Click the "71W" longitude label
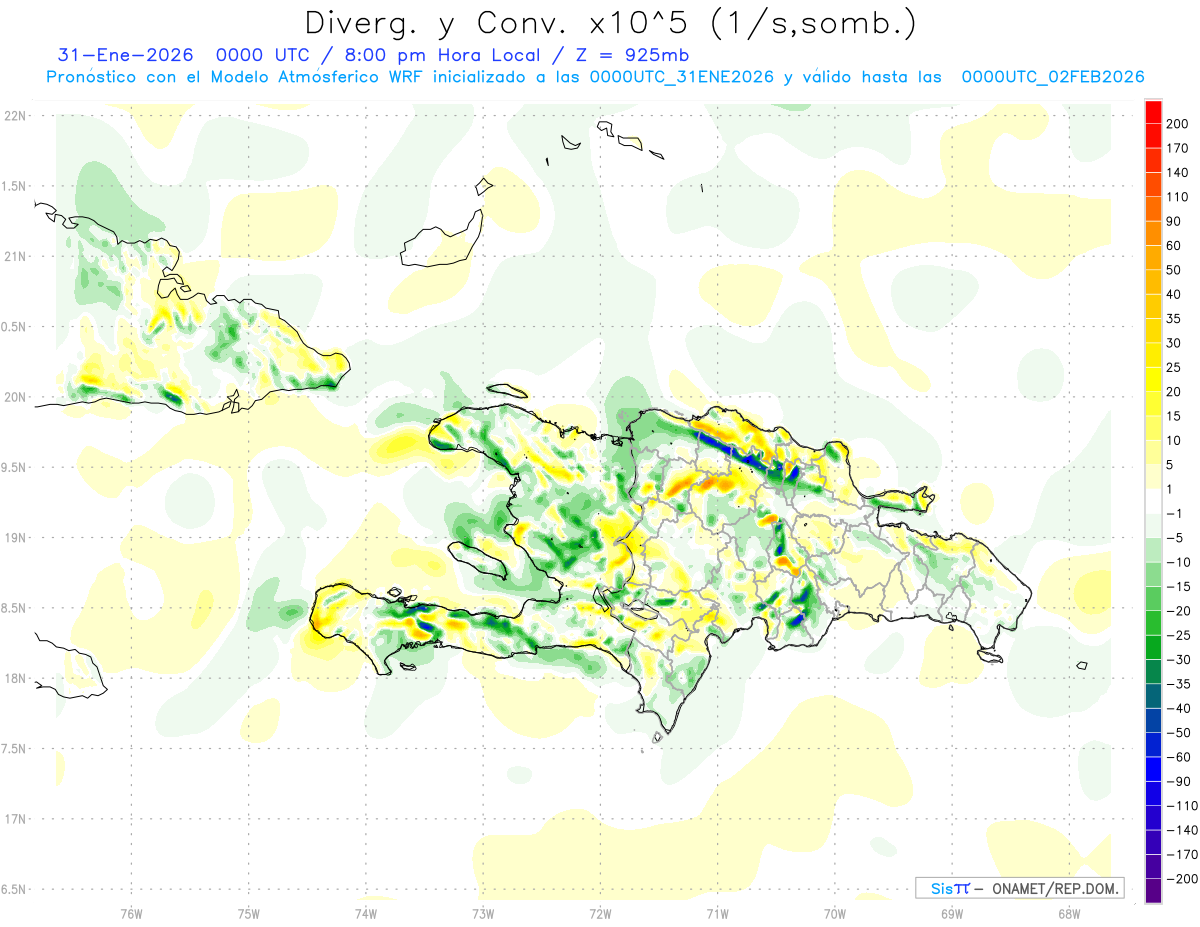This screenshot has height=927, width=1200. tap(717, 913)
